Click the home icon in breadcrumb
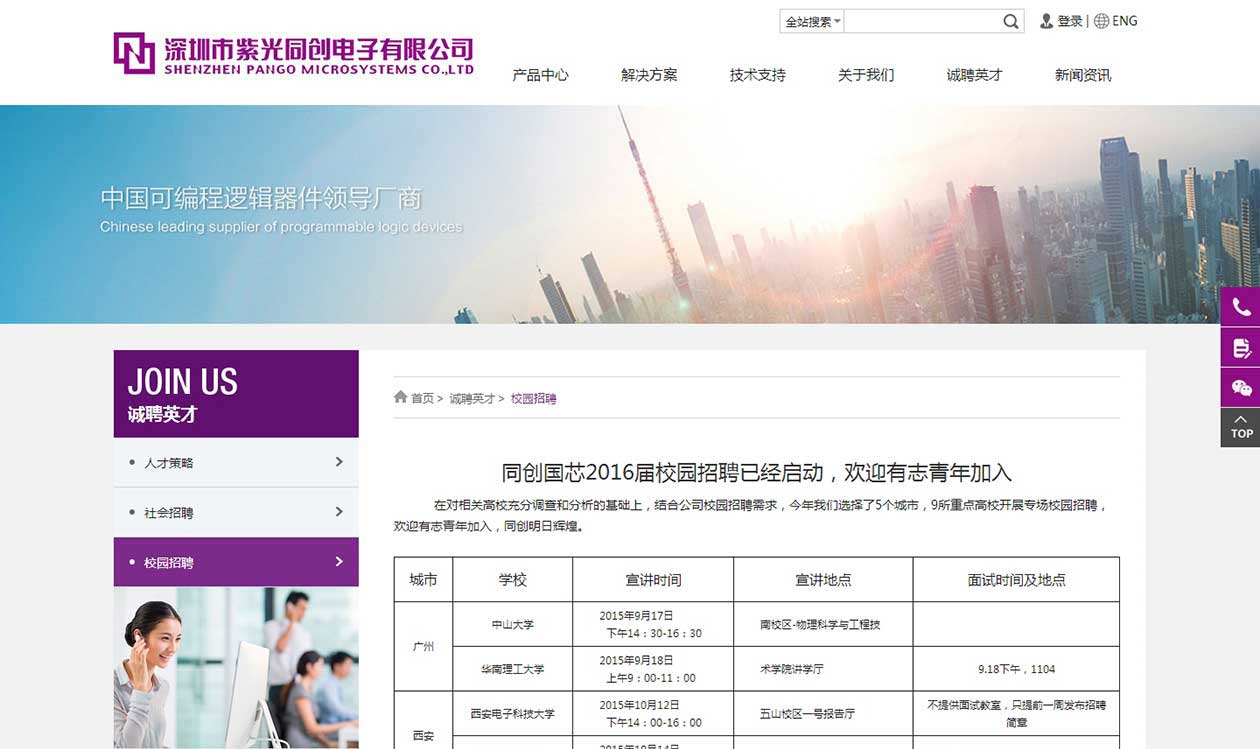The width and height of the screenshot is (1260, 749). [x=401, y=397]
